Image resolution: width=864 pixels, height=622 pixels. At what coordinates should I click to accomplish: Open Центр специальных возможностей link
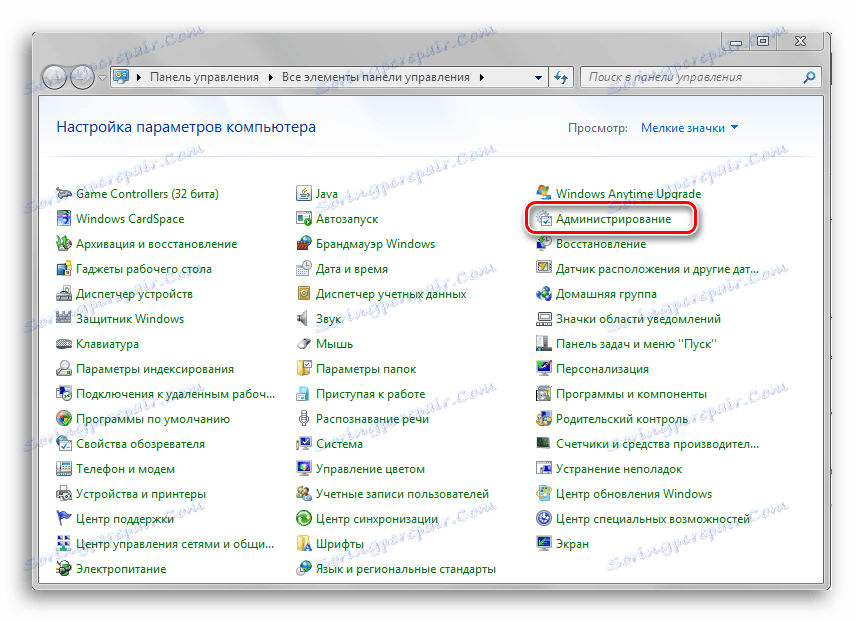tap(652, 518)
